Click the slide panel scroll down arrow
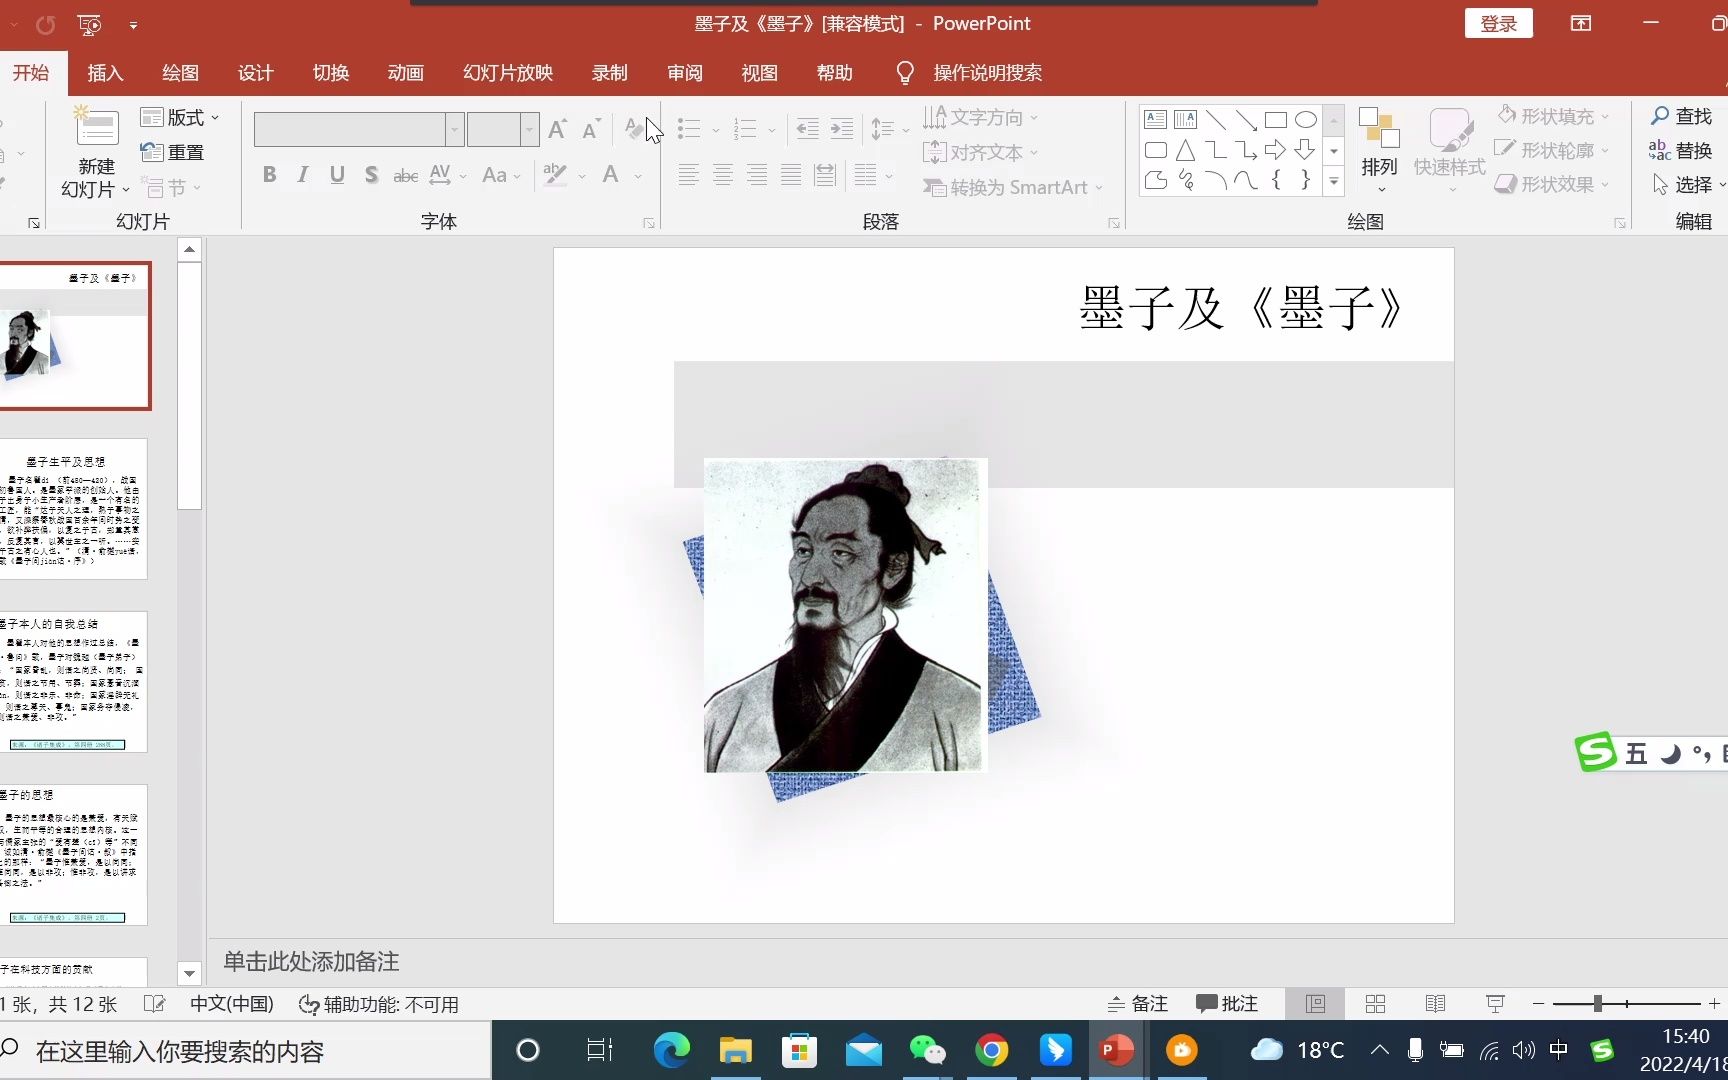Image resolution: width=1728 pixels, height=1080 pixels. click(189, 973)
